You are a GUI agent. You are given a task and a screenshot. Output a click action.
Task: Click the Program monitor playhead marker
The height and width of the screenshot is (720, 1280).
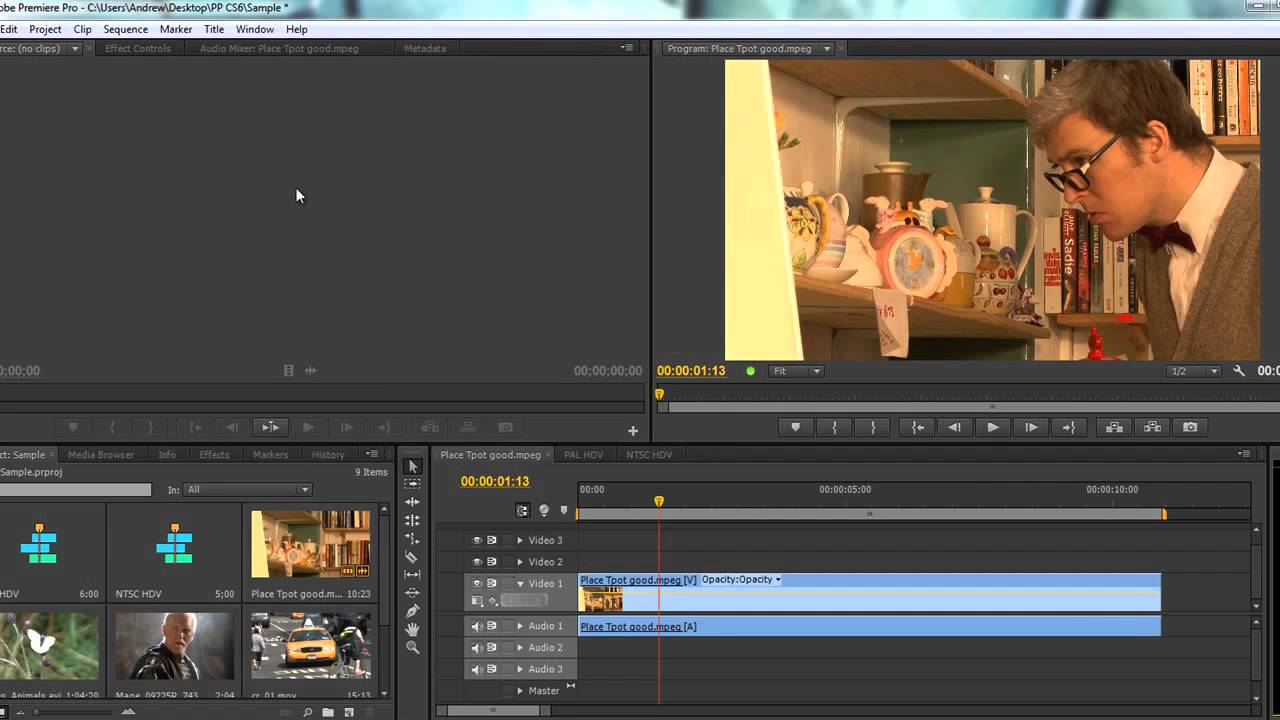coord(659,394)
